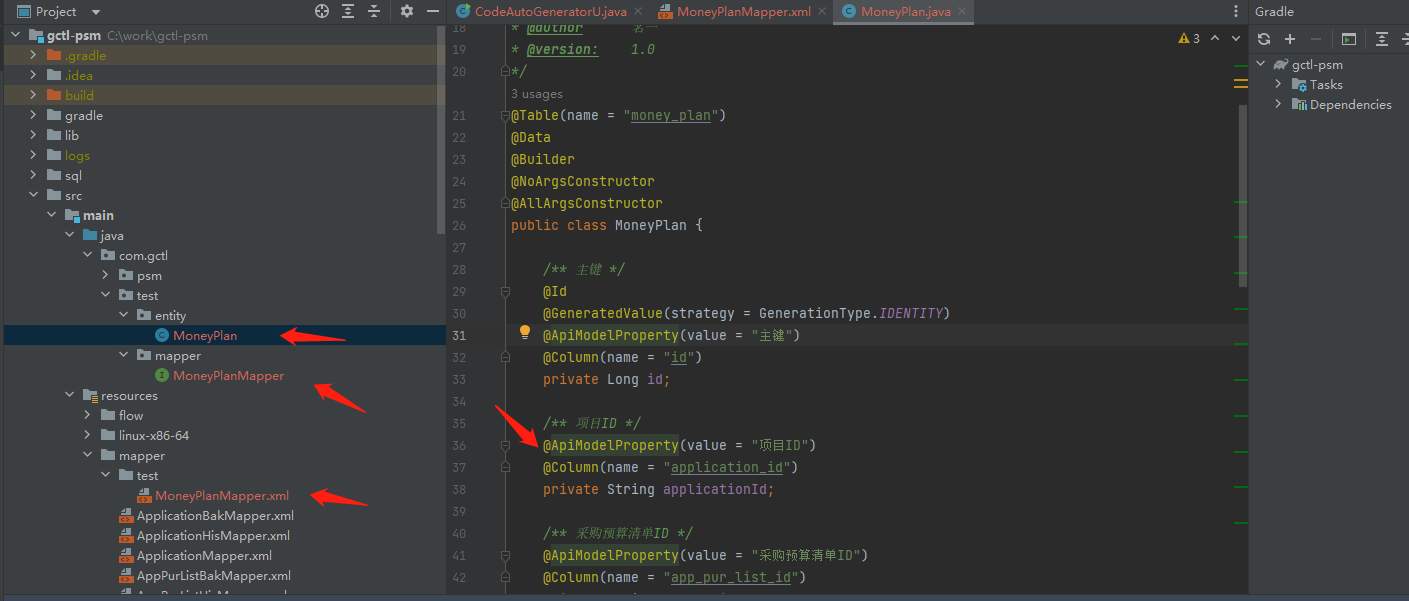The height and width of the screenshot is (601, 1409).
Task: Expand the psm package
Action: [x=106, y=276]
